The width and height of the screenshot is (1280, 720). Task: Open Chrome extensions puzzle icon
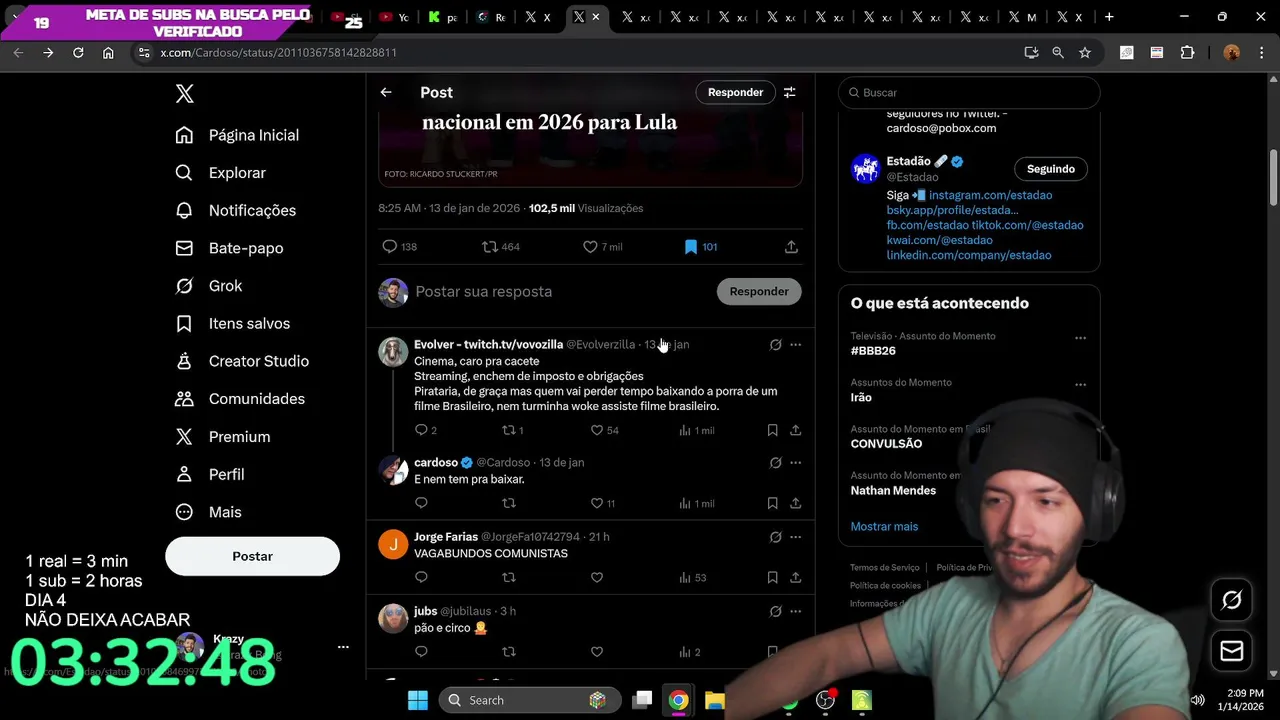click(x=1187, y=53)
